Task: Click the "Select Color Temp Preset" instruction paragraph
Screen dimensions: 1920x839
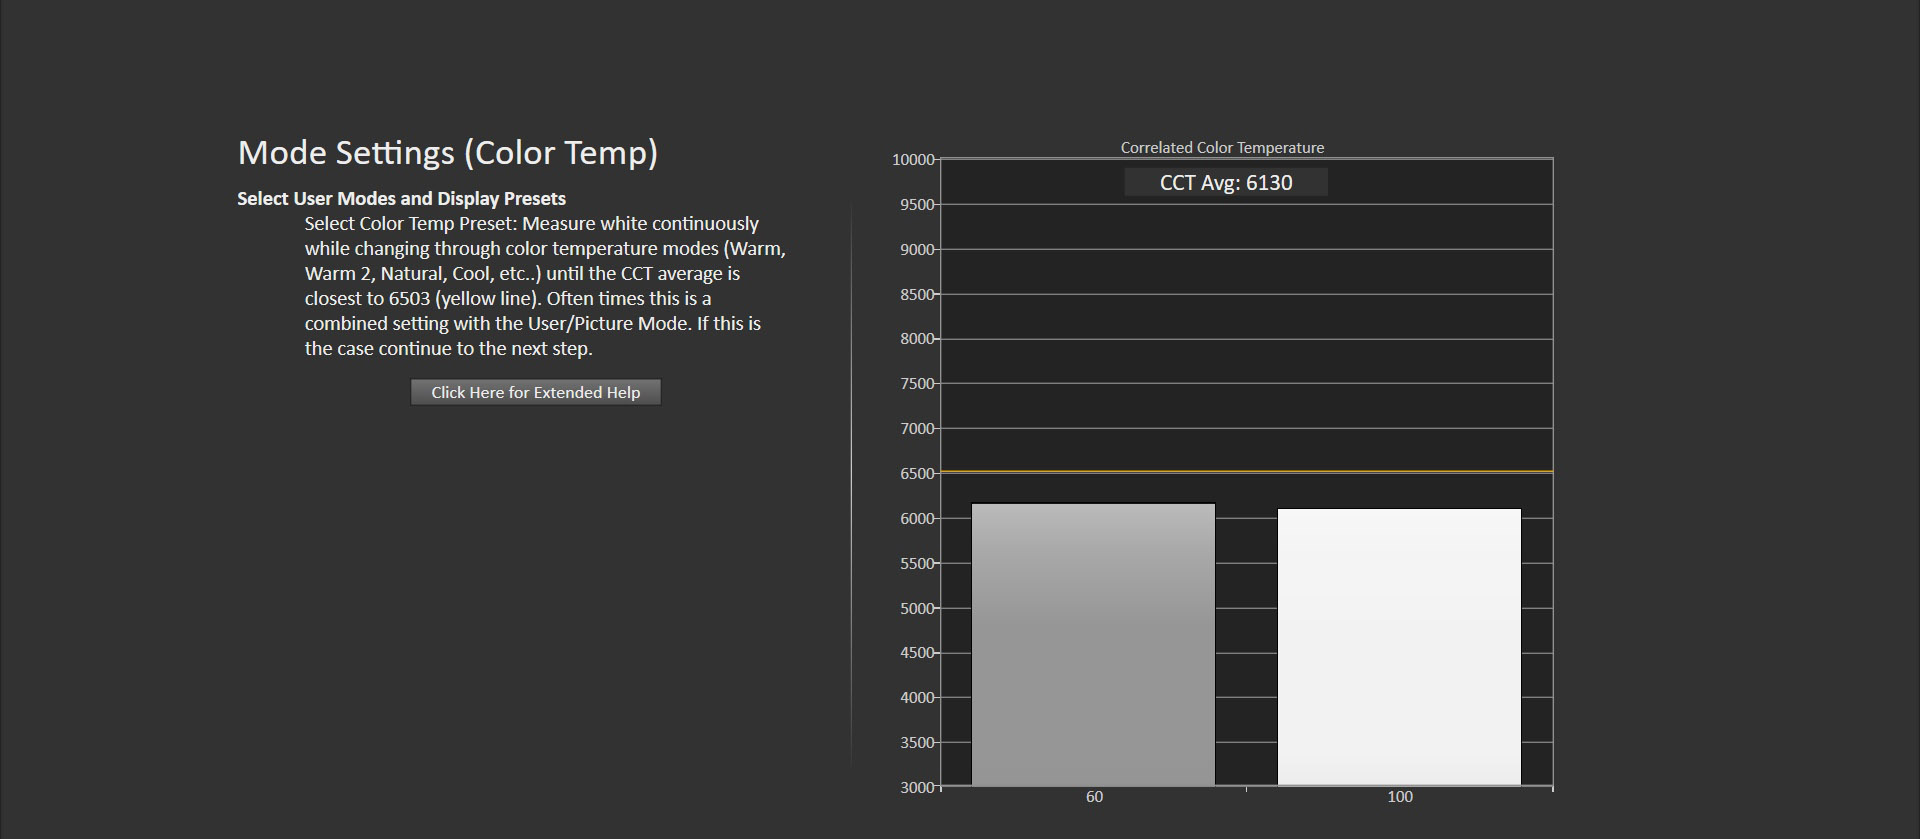Action: click(545, 286)
